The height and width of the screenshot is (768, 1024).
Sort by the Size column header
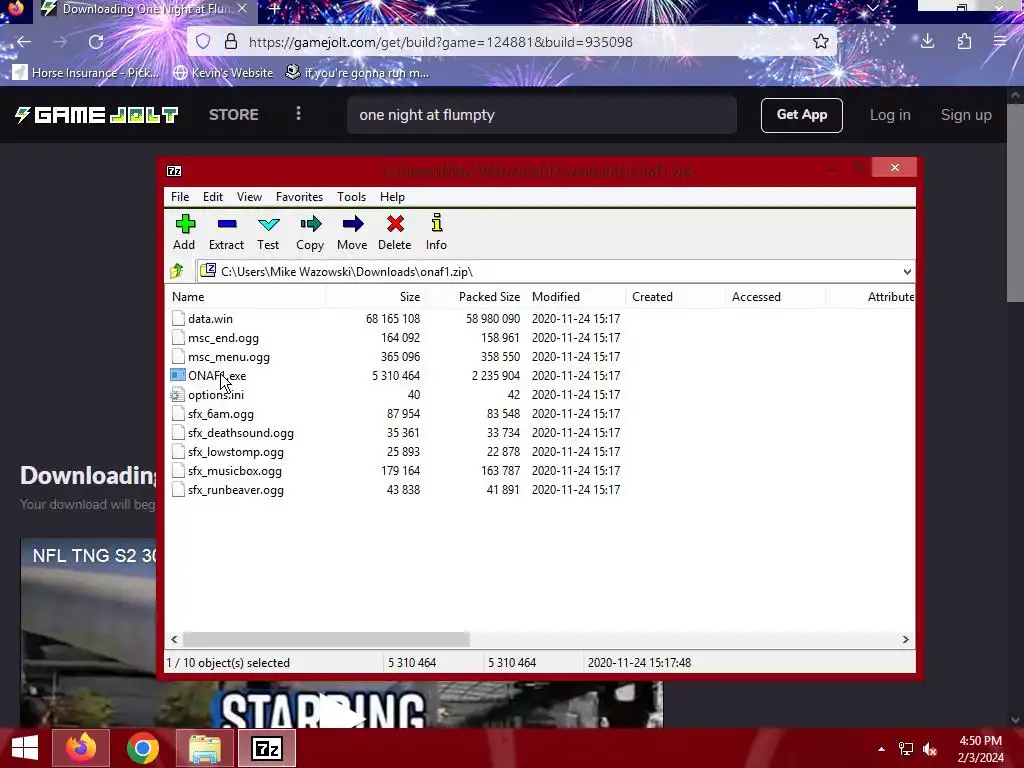(x=376, y=296)
